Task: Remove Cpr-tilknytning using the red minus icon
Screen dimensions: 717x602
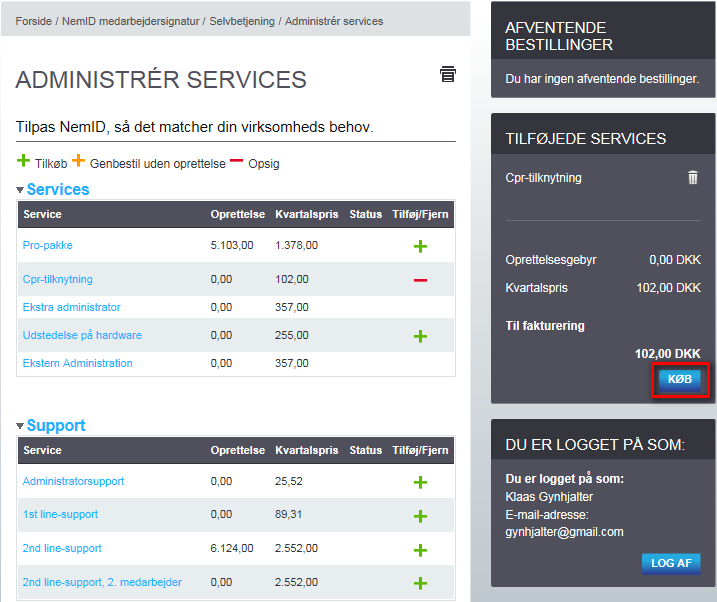Action: [x=420, y=280]
